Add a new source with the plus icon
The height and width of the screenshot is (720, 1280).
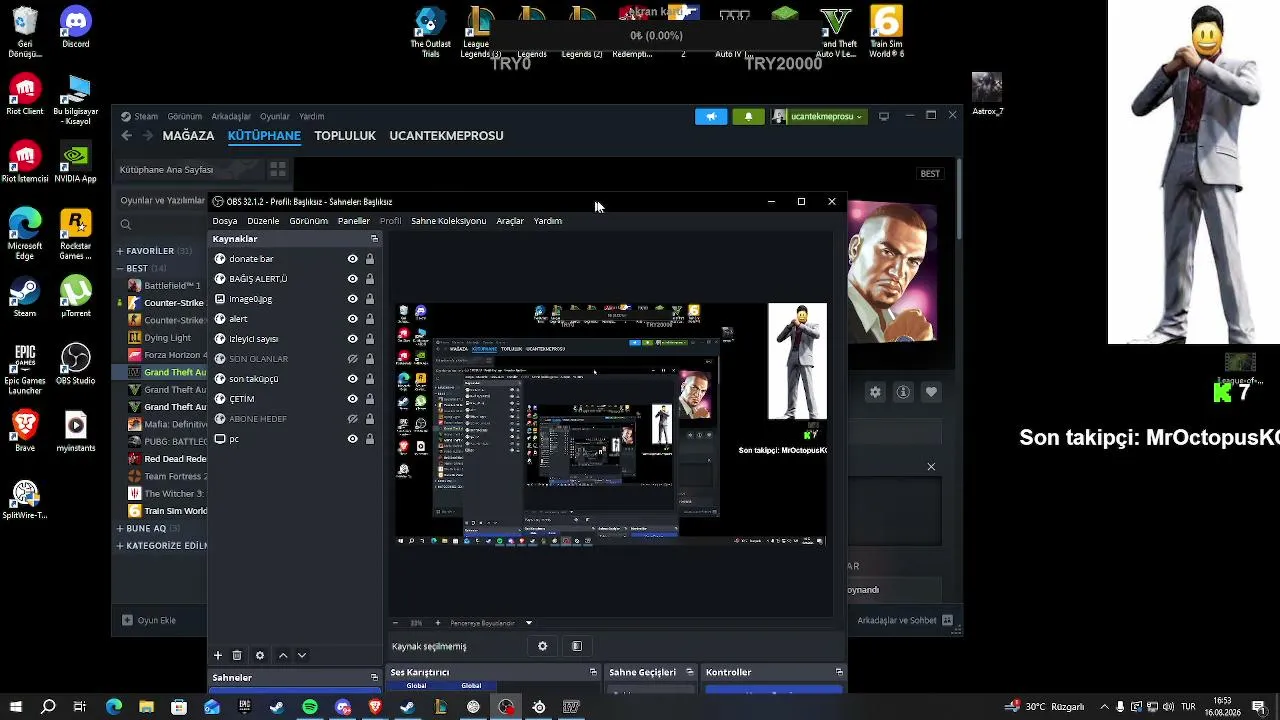217,655
